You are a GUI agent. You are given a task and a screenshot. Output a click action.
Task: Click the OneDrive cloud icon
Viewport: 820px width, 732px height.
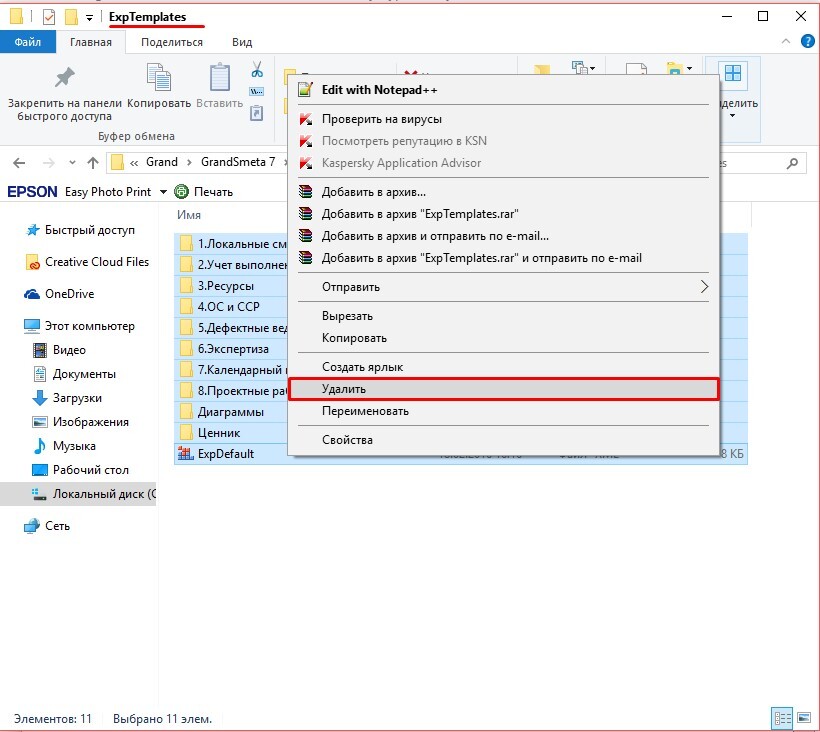point(32,294)
